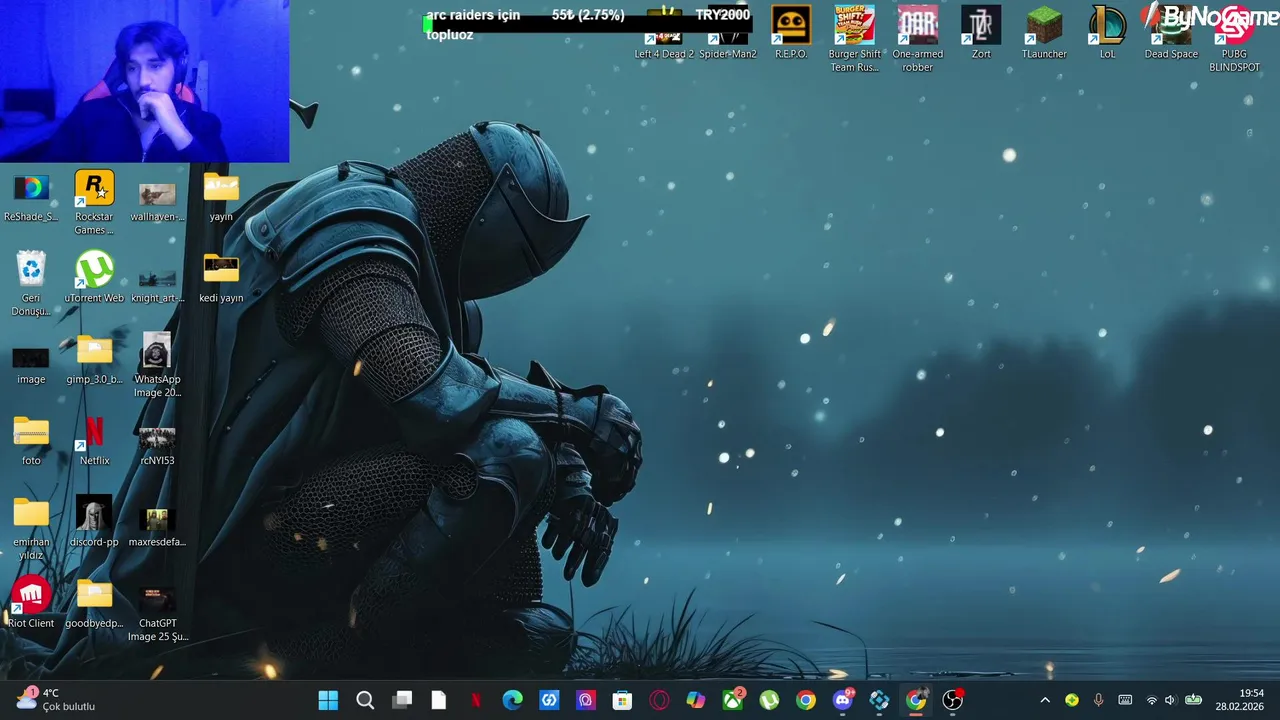The image size is (1280, 720).
Task: Launch R.E.P.O. from the desktop
Action: 791,33
